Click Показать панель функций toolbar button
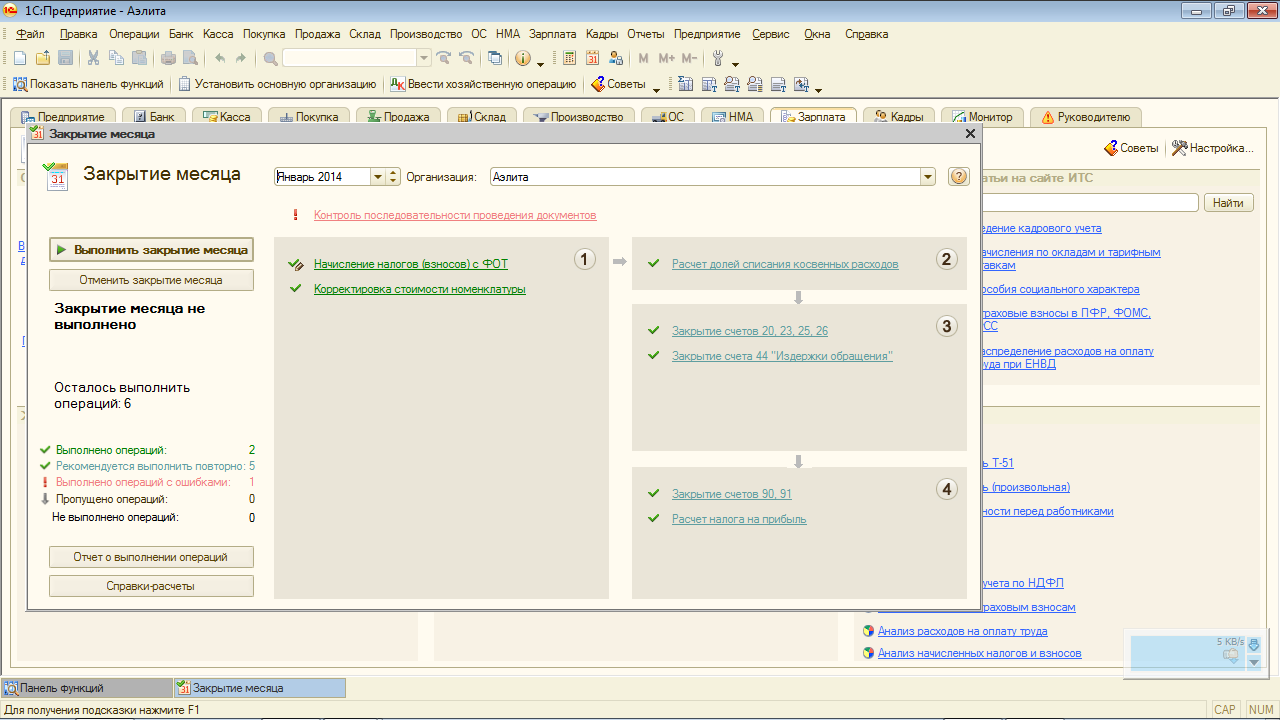 tap(87, 84)
